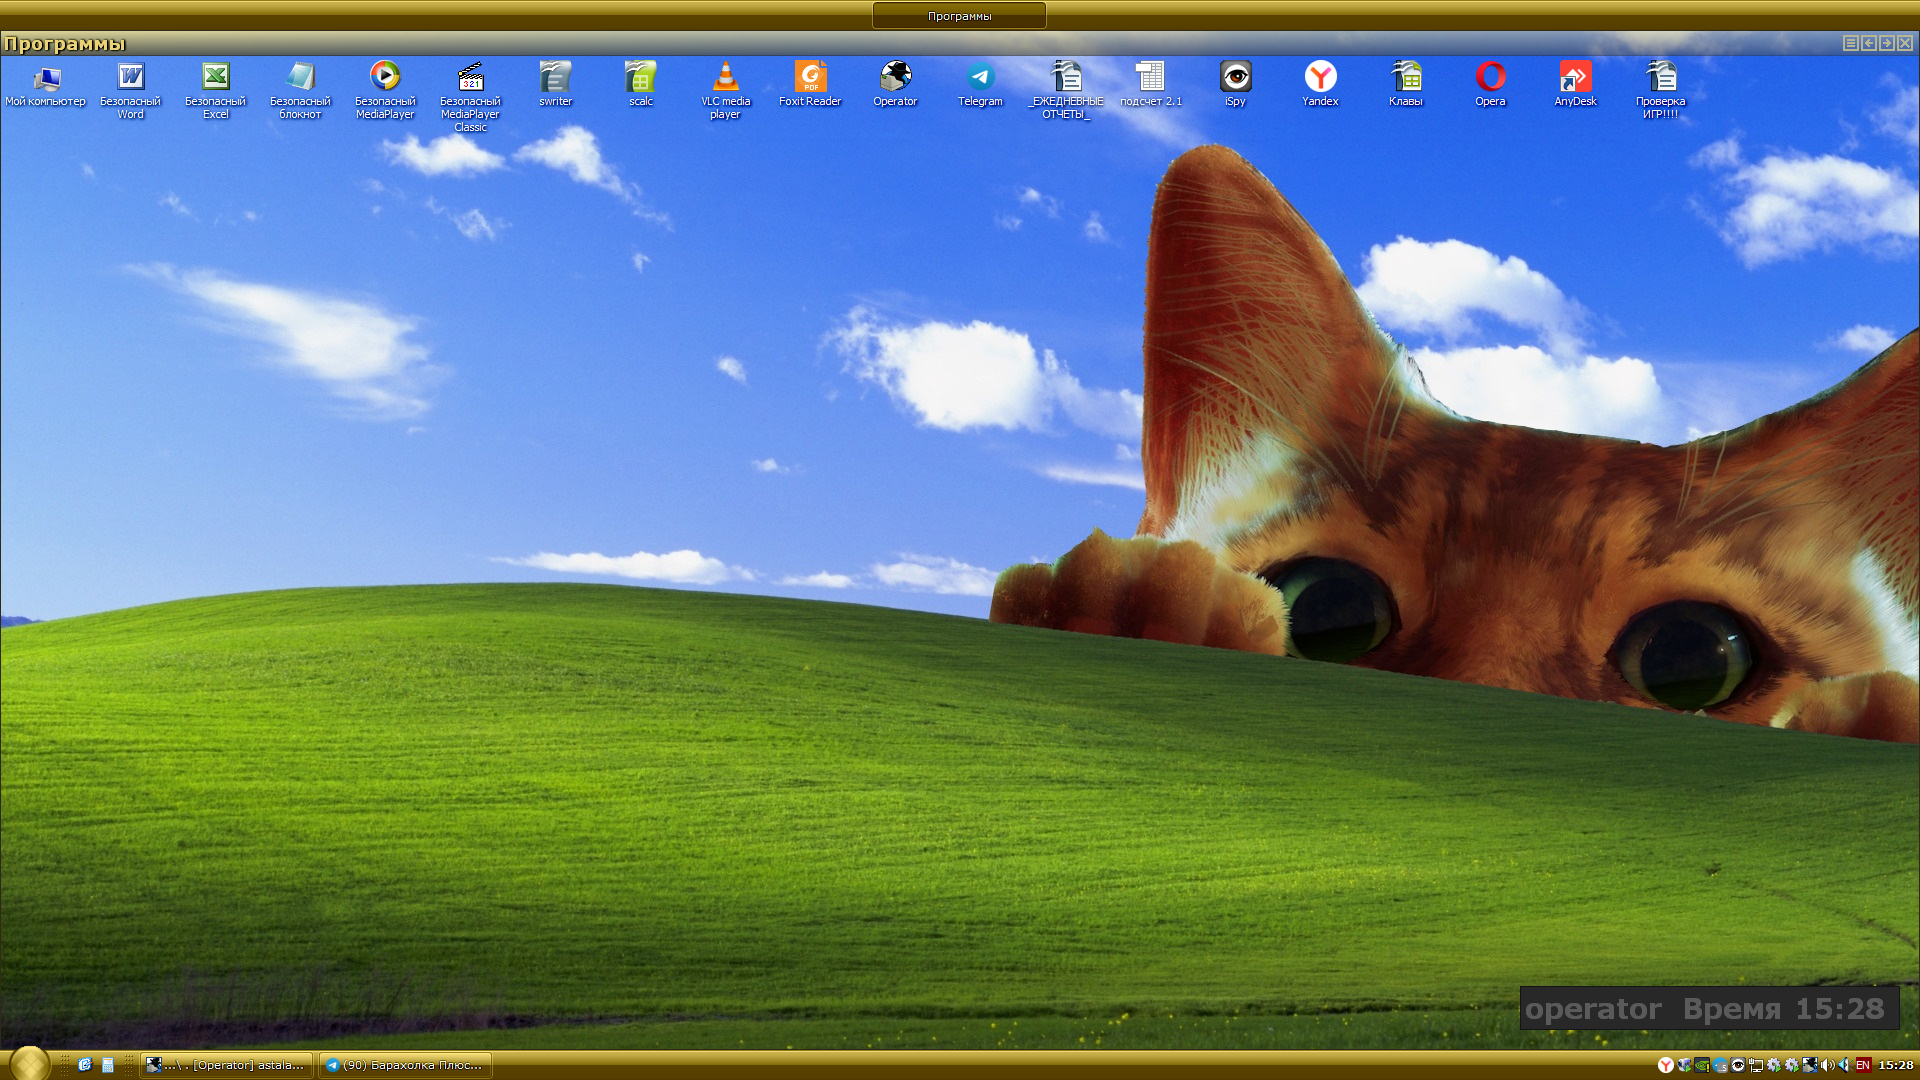The width and height of the screenshot is (1920, 1080).
Task: Open the MediaPlayer Classic shortcut
Action: pos(470,78)
